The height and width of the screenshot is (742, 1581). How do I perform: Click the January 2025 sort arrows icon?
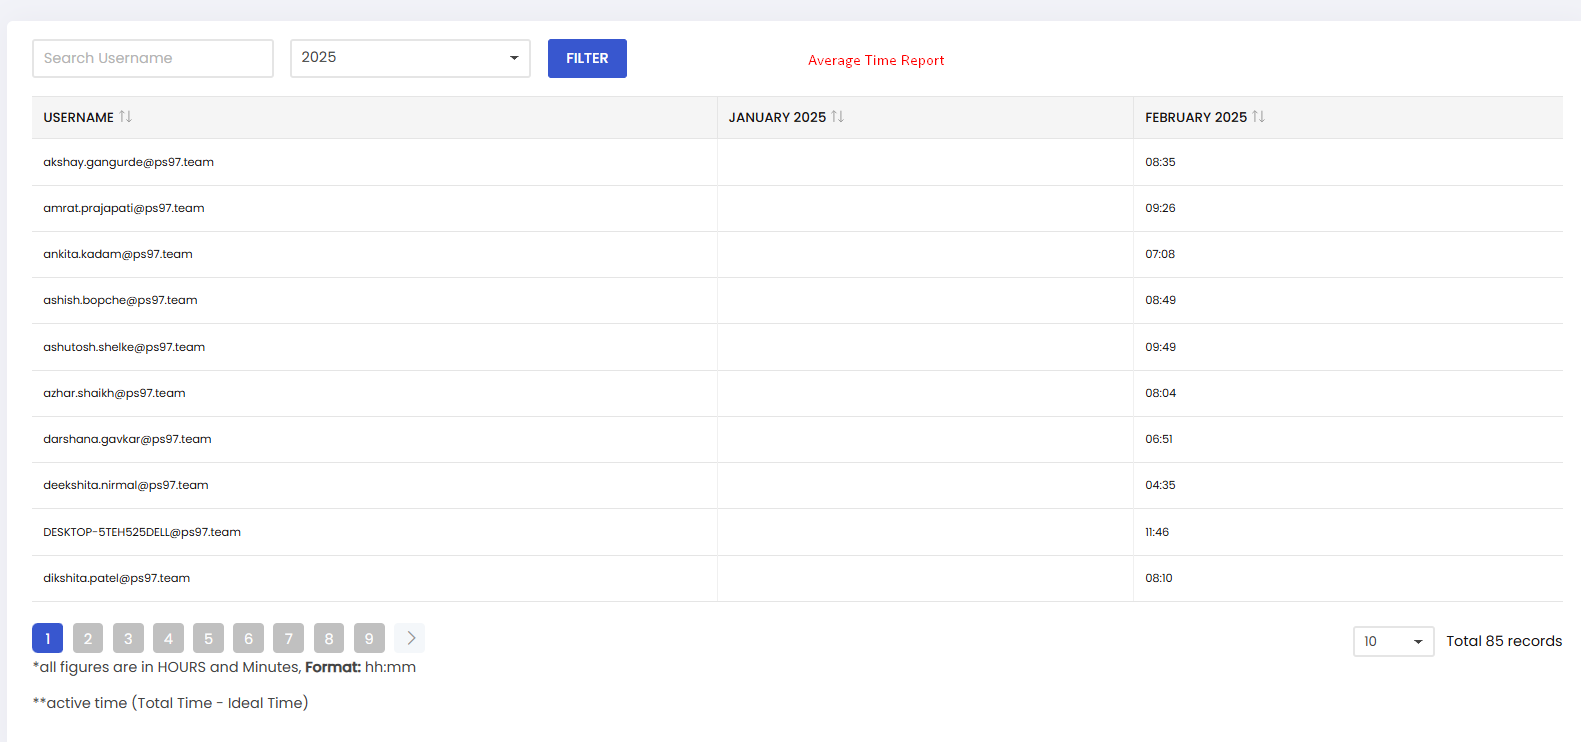click(837, 117)
